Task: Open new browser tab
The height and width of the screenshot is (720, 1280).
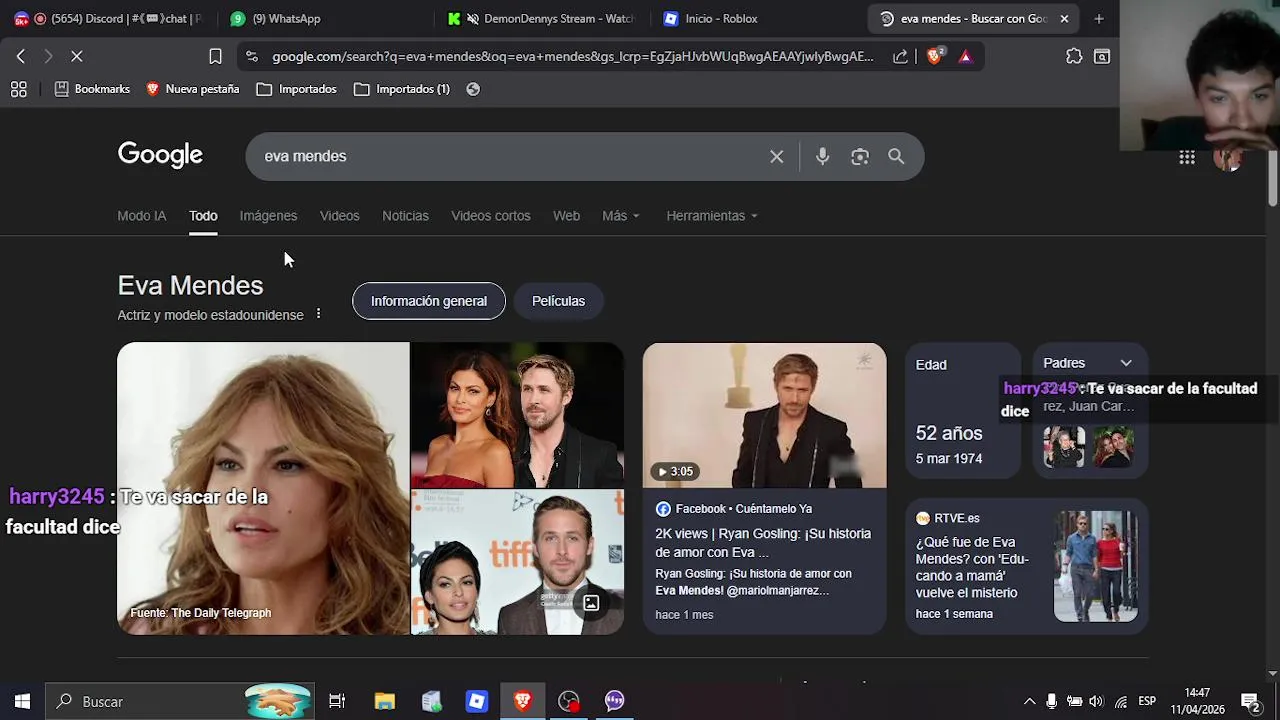Action: pos(1099,18)
